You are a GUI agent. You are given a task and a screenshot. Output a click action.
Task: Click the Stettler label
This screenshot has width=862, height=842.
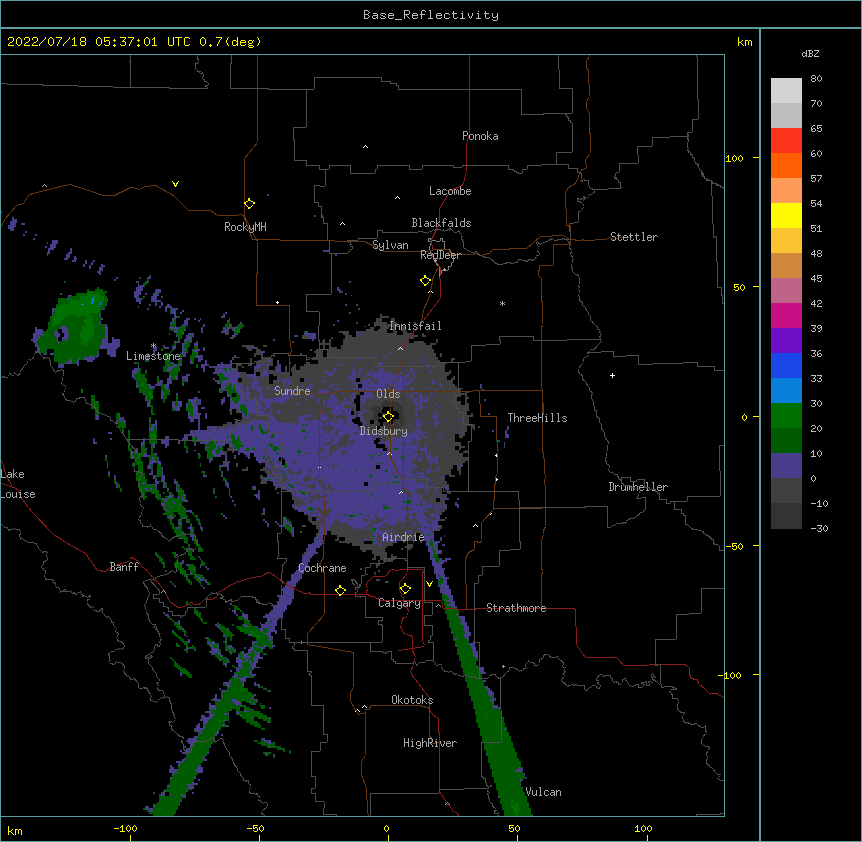point(634,237)
